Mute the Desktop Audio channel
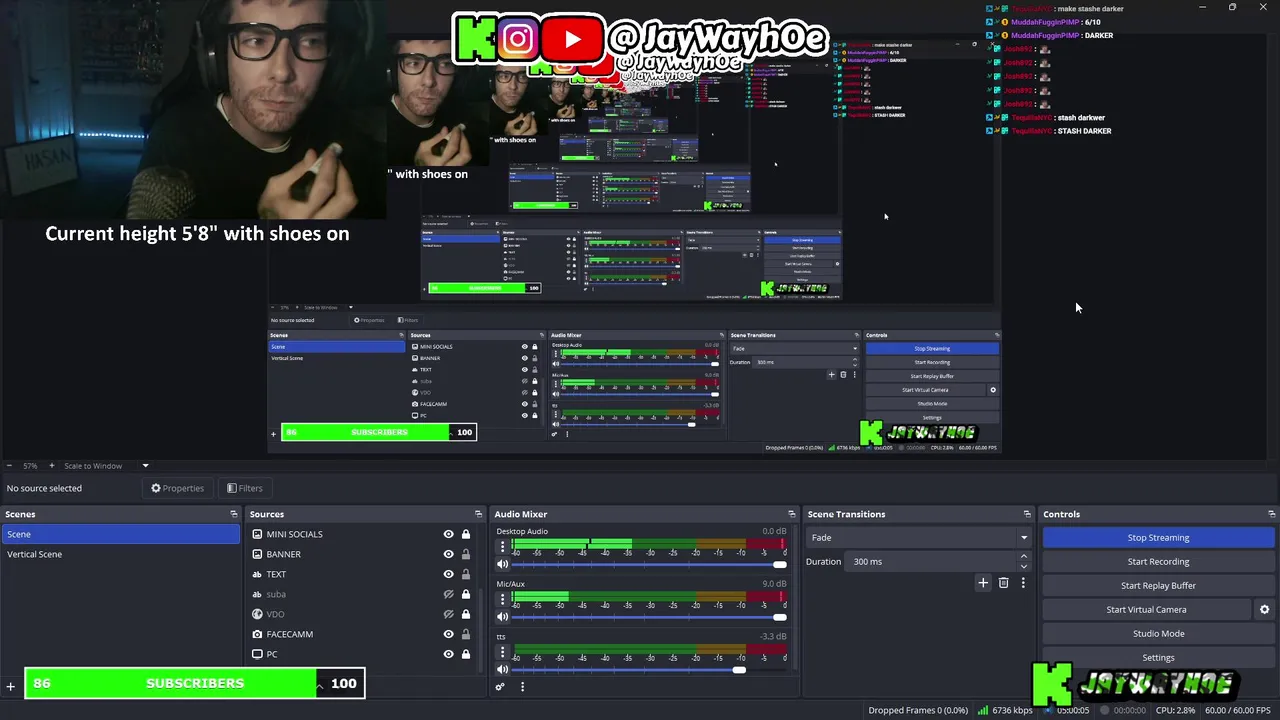 coord(502,564)
